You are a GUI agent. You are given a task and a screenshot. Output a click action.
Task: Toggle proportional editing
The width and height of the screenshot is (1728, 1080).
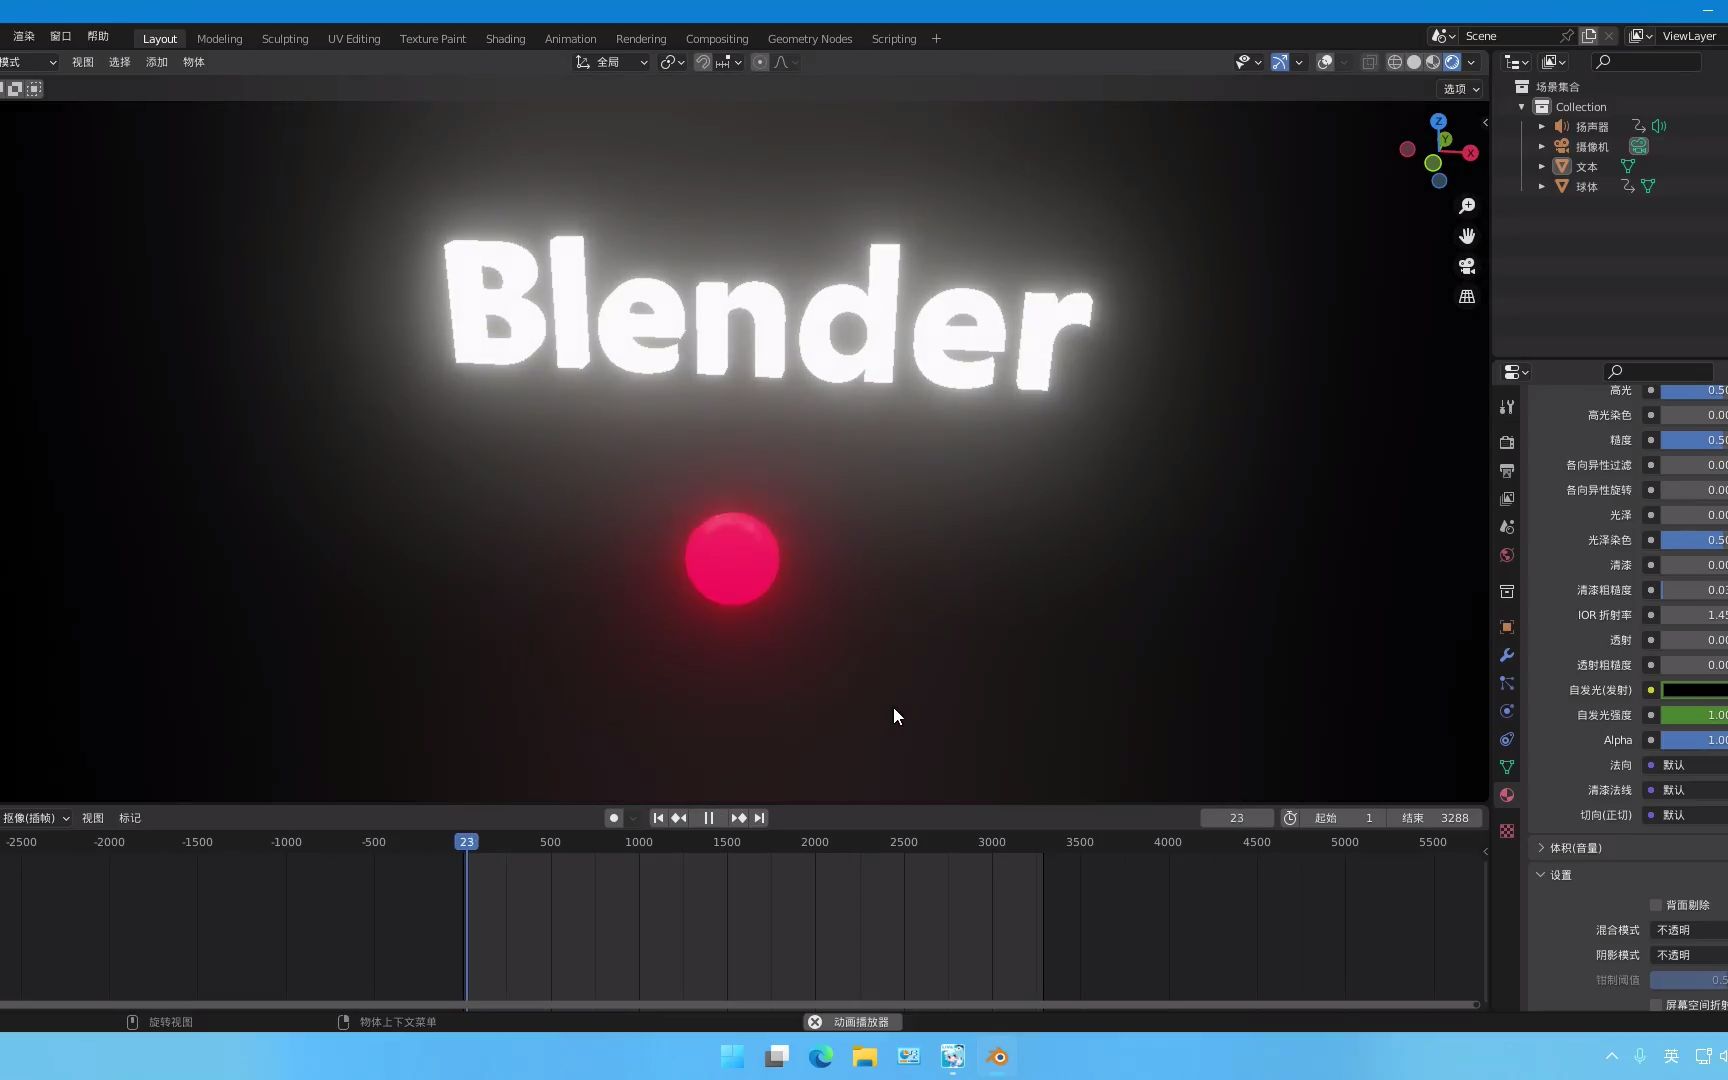pyautogui.click(x=760, y=62)
